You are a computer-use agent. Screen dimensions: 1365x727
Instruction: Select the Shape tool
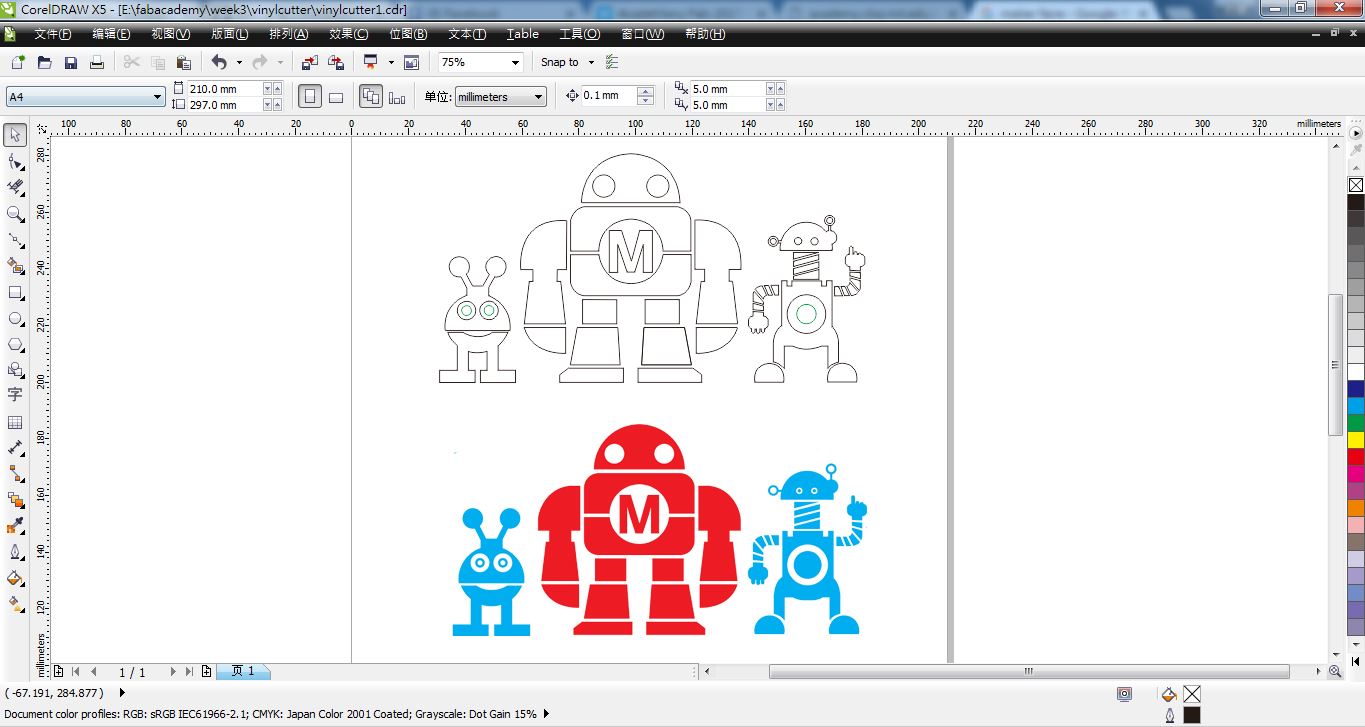point(15,158)
